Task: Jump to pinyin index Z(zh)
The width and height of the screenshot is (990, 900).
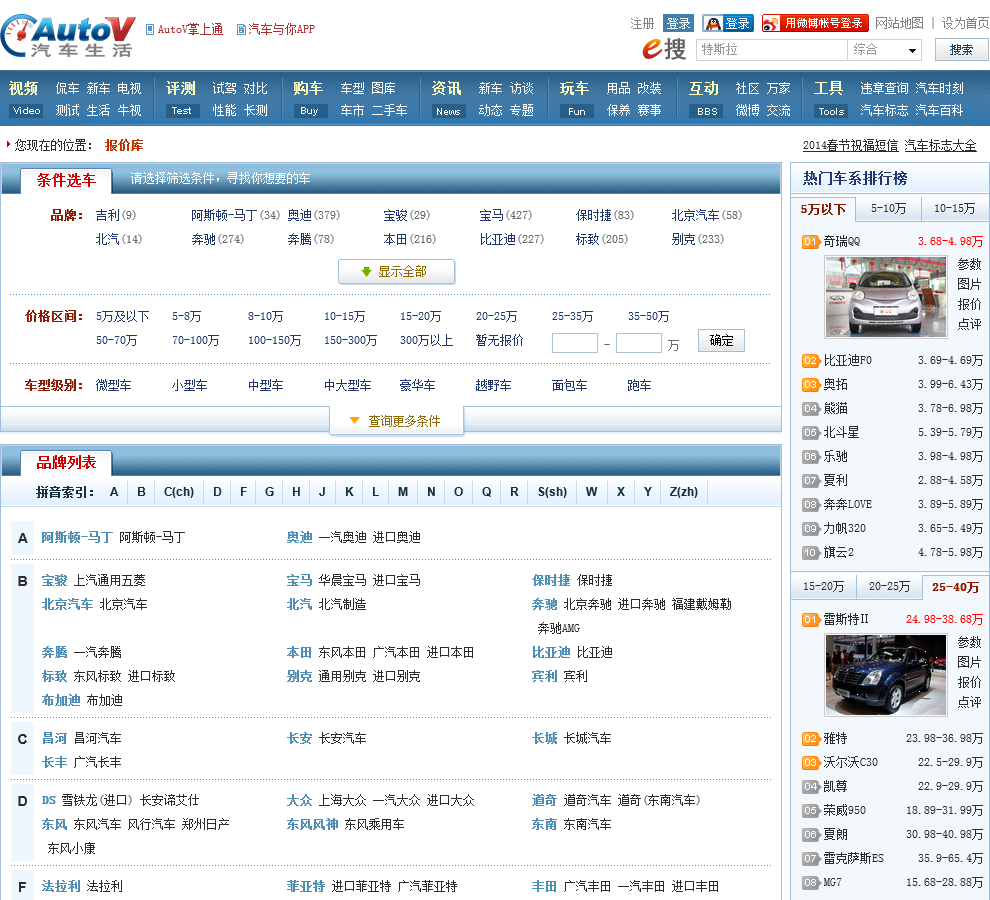Action: click(x=683, y=492)
